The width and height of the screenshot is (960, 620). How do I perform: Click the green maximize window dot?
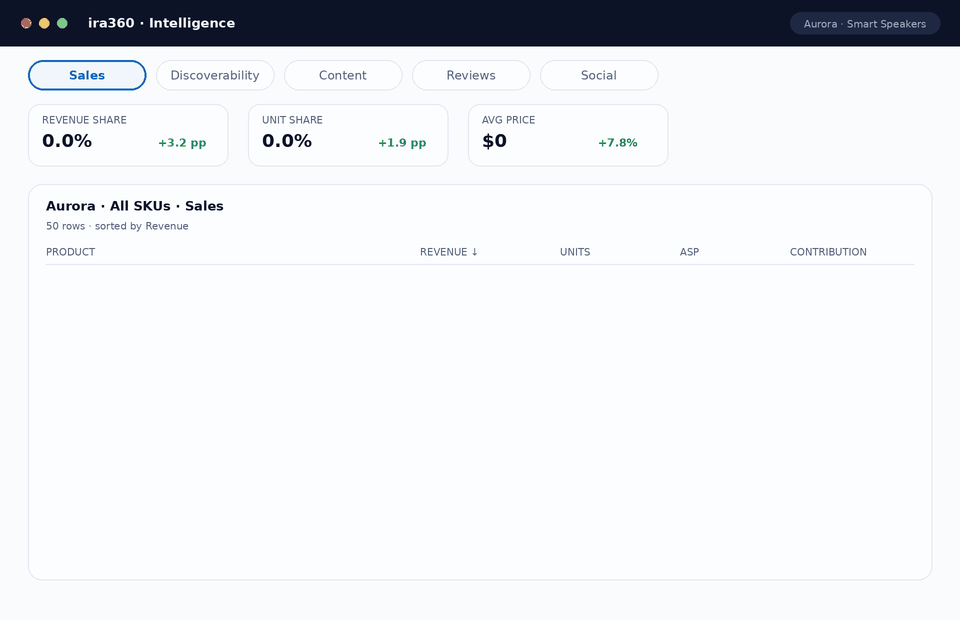[62, 23]
